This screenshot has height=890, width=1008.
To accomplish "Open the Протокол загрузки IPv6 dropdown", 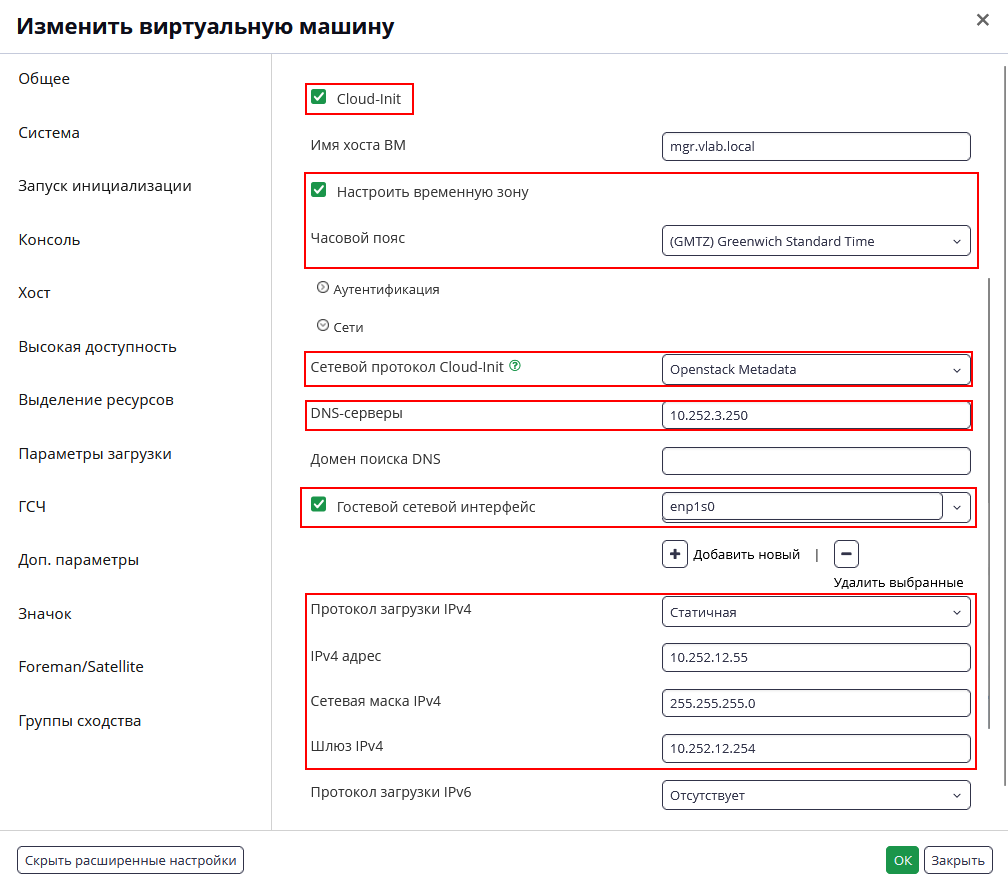I will [816, 795].
